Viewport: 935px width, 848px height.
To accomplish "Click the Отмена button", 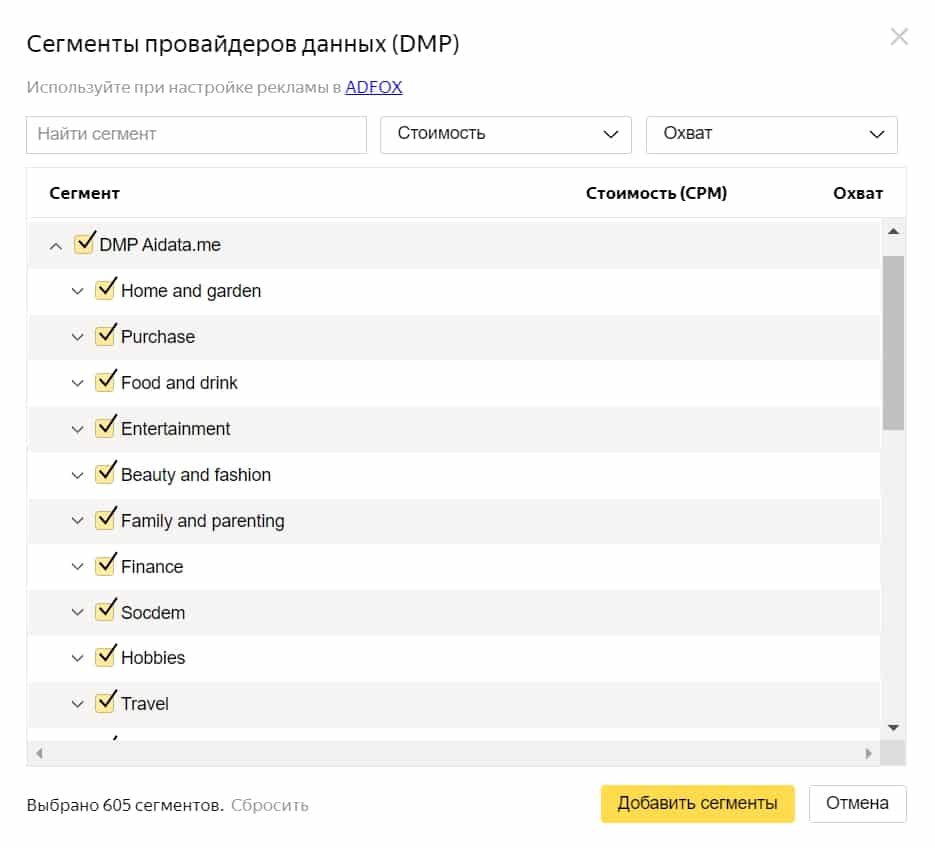I will coord(857,803).
